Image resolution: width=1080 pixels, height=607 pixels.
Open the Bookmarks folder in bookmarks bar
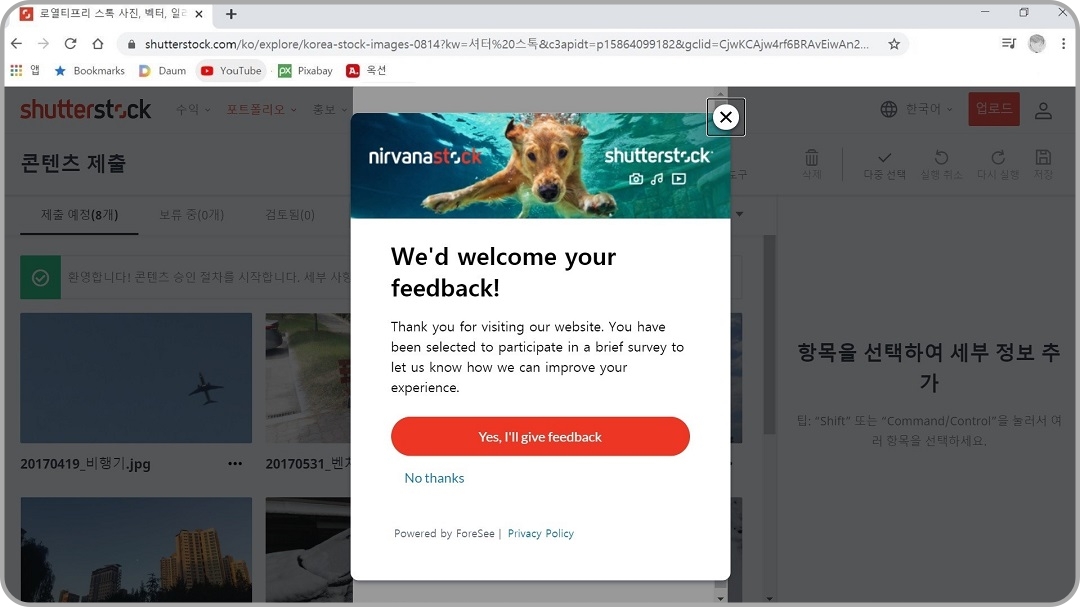90,70
